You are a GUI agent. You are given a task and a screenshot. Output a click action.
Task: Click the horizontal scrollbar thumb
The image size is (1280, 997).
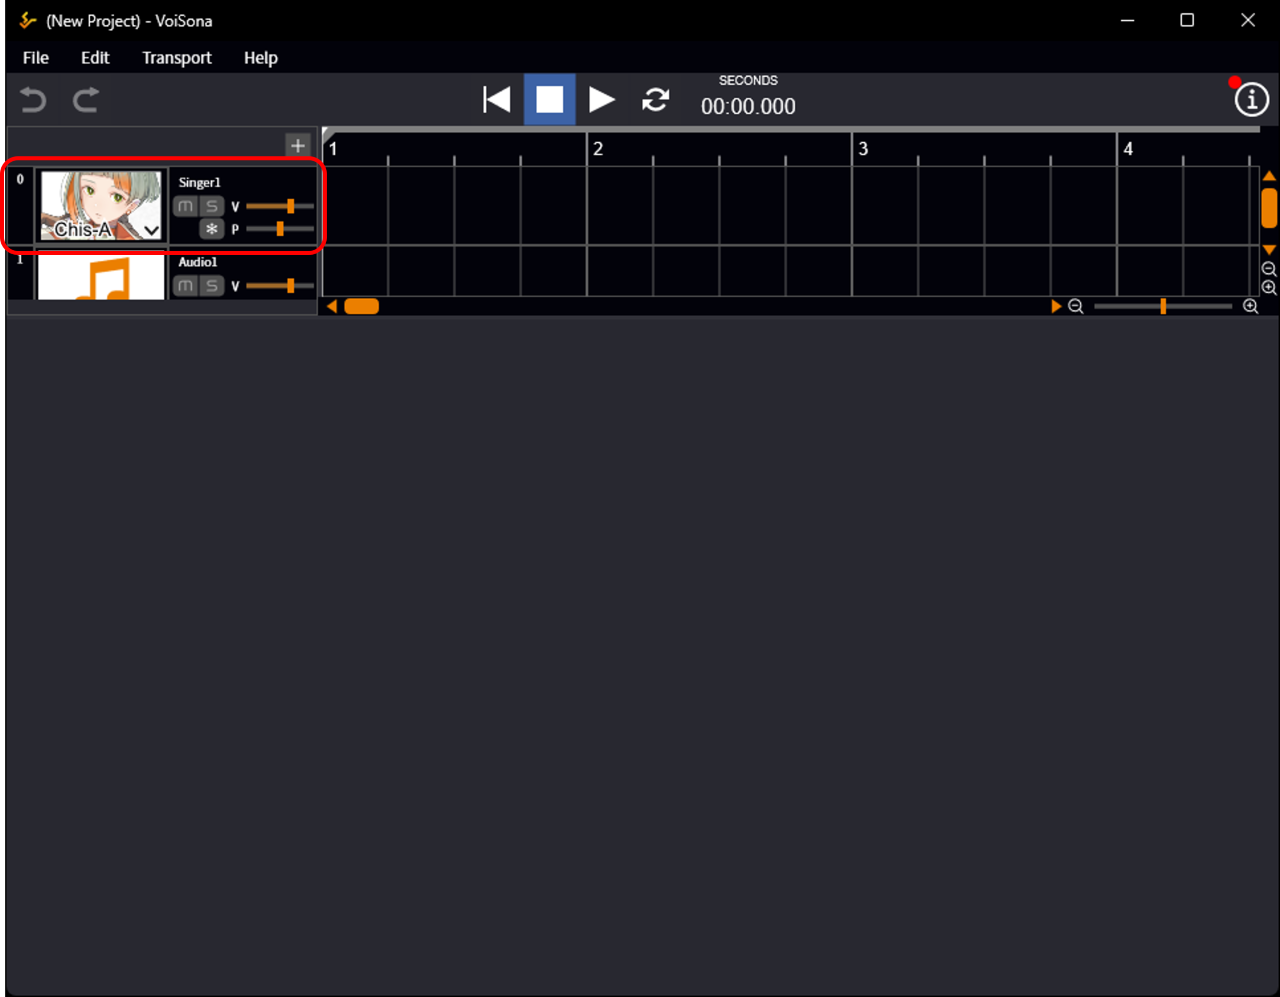(x=361, y=306)
